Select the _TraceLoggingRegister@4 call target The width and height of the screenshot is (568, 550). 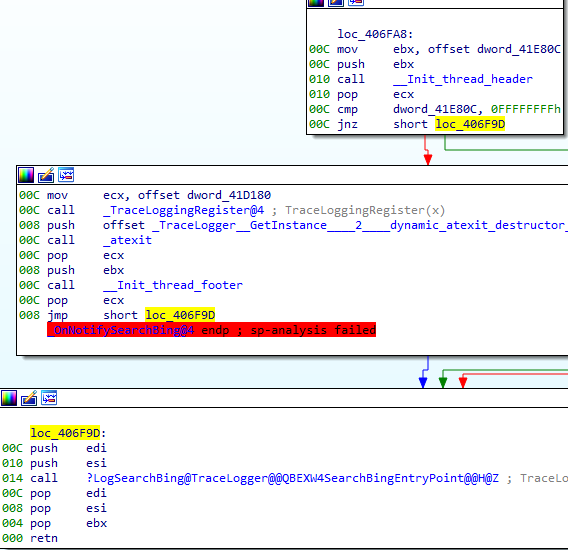(x=184, y=210)
